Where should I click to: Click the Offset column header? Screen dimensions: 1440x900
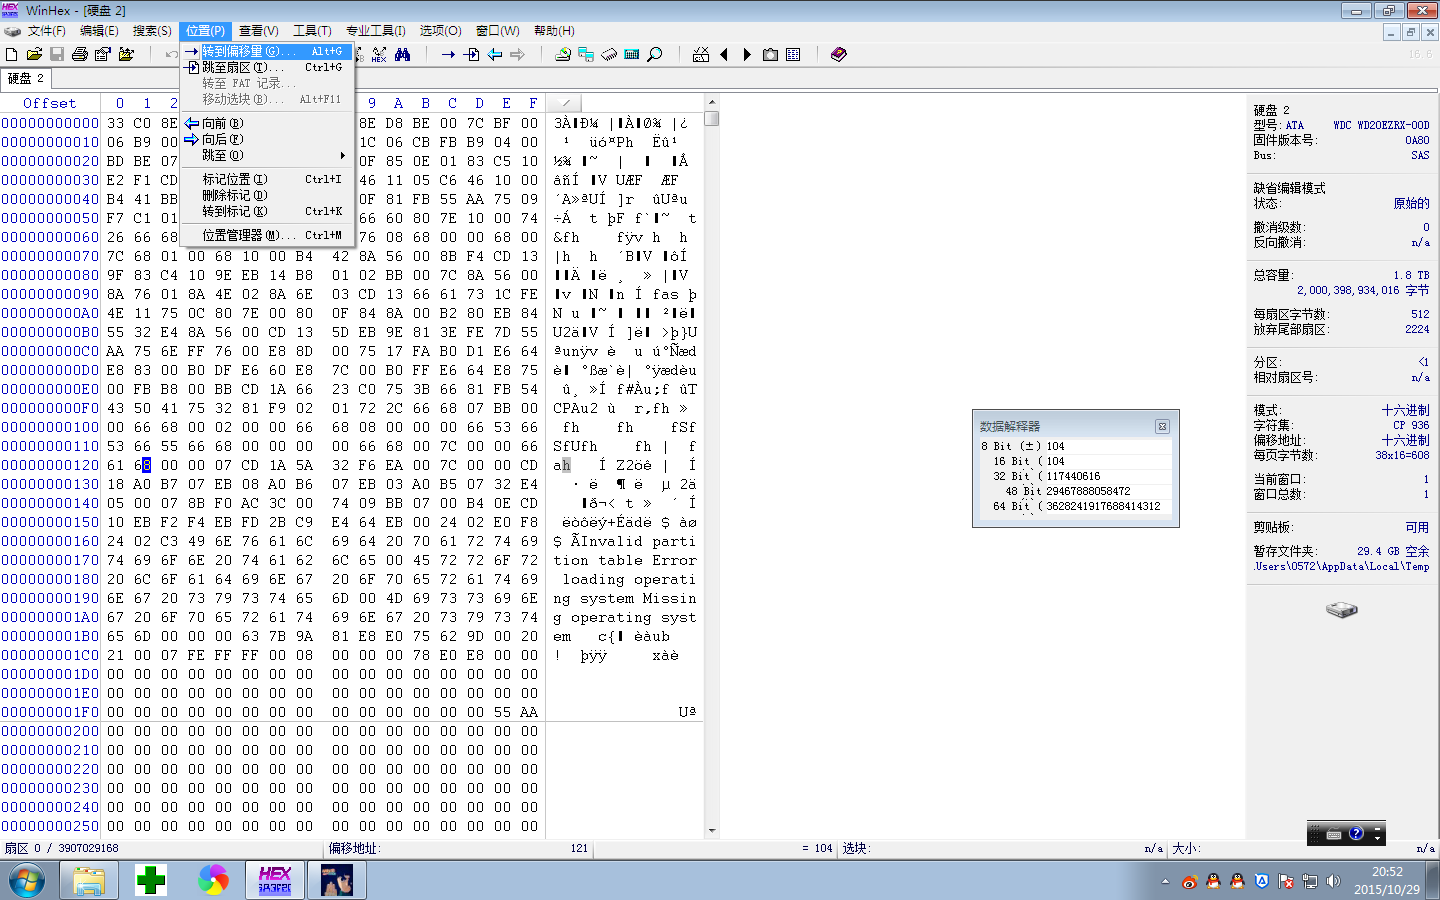coord(50,103)
